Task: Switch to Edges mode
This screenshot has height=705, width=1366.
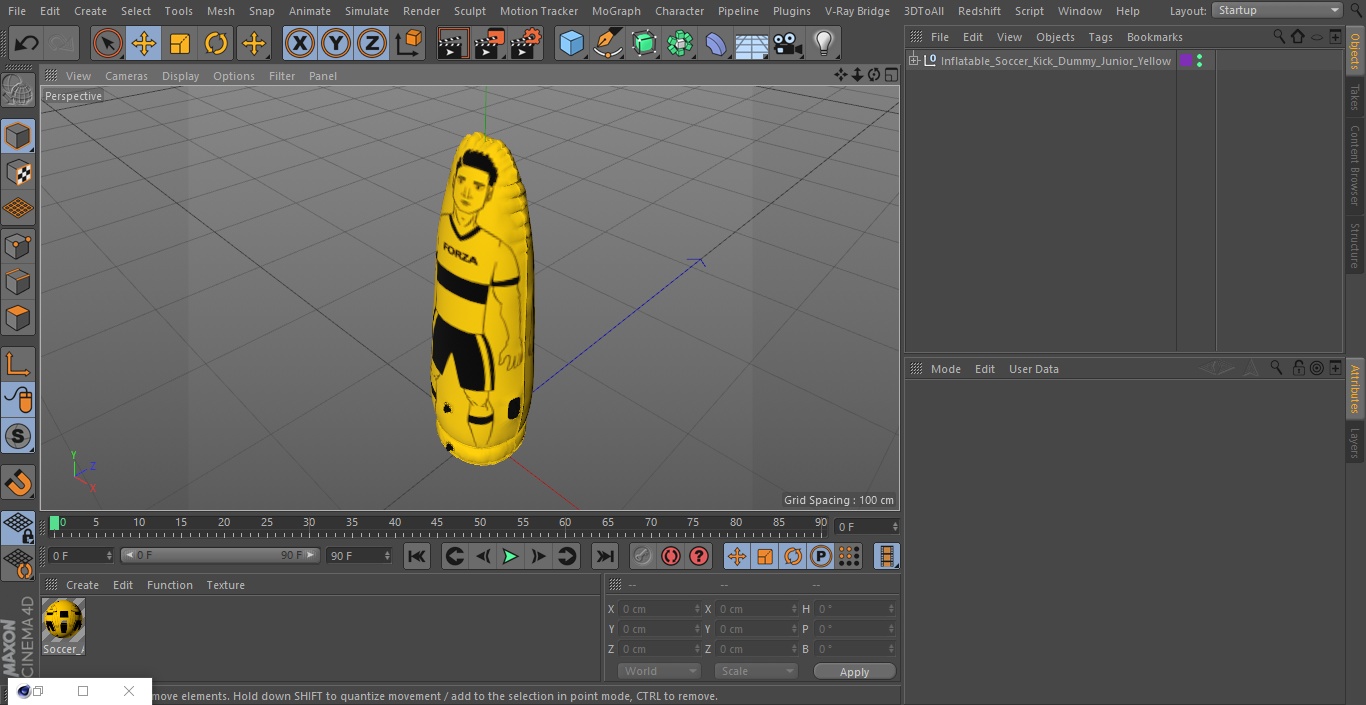Action: [18, 282]
